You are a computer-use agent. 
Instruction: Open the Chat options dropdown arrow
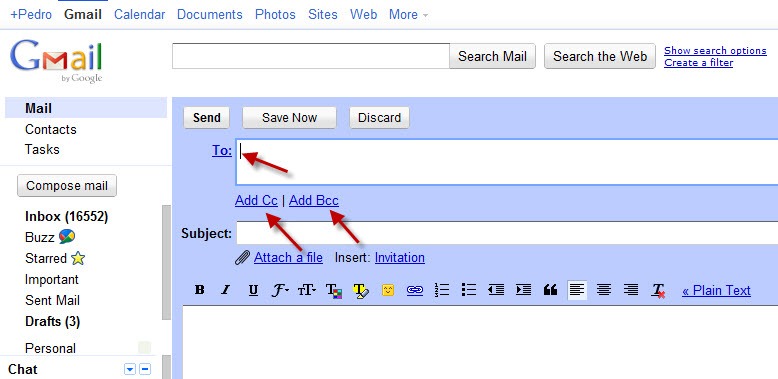coord(130,369)
